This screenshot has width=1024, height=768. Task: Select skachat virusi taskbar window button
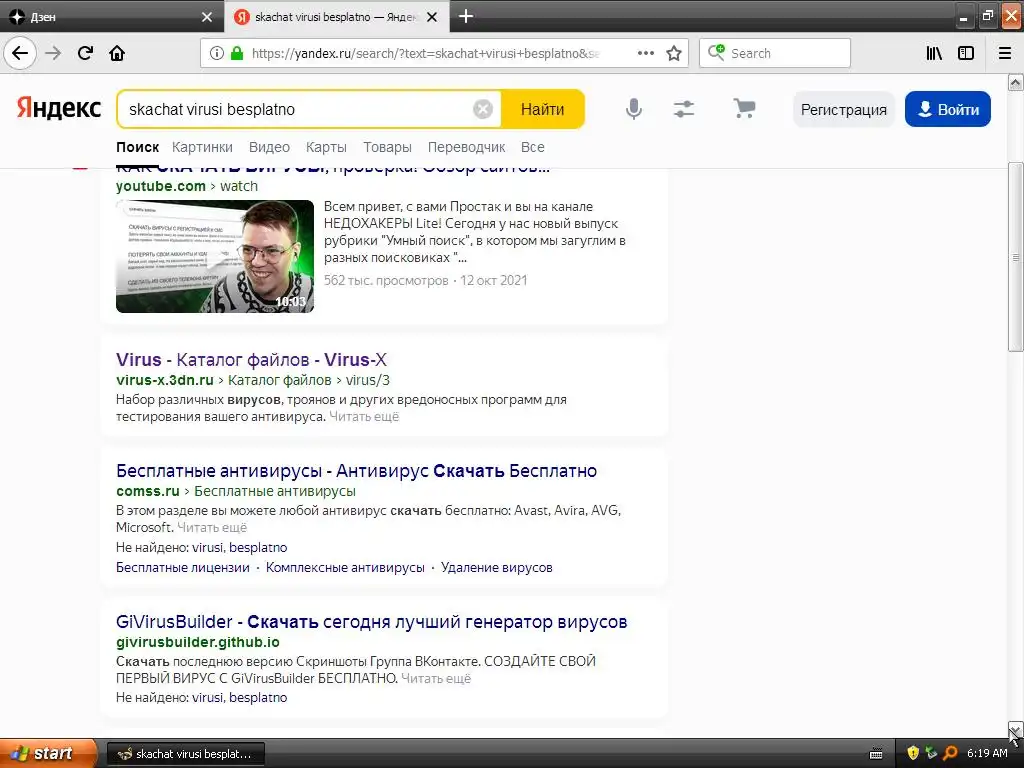(185, 754)
